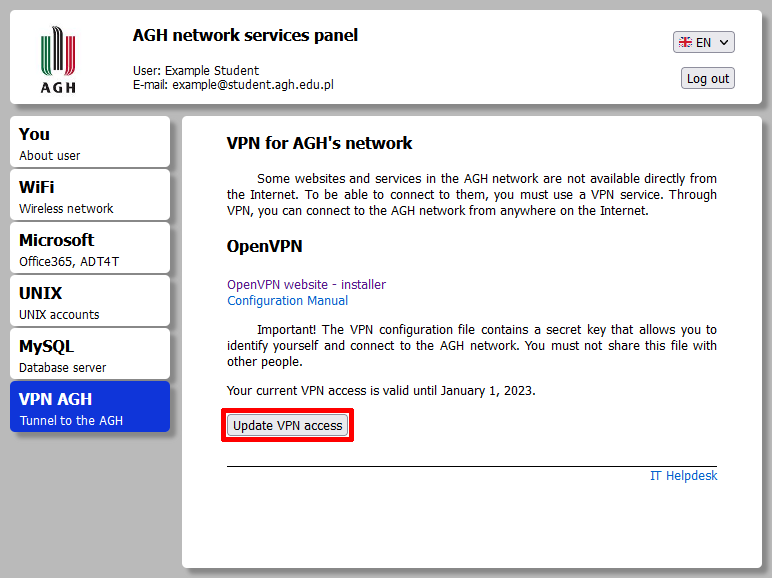Select the Microsoft Office365, ADT4T item
The image size is (772, 578).
90,249
